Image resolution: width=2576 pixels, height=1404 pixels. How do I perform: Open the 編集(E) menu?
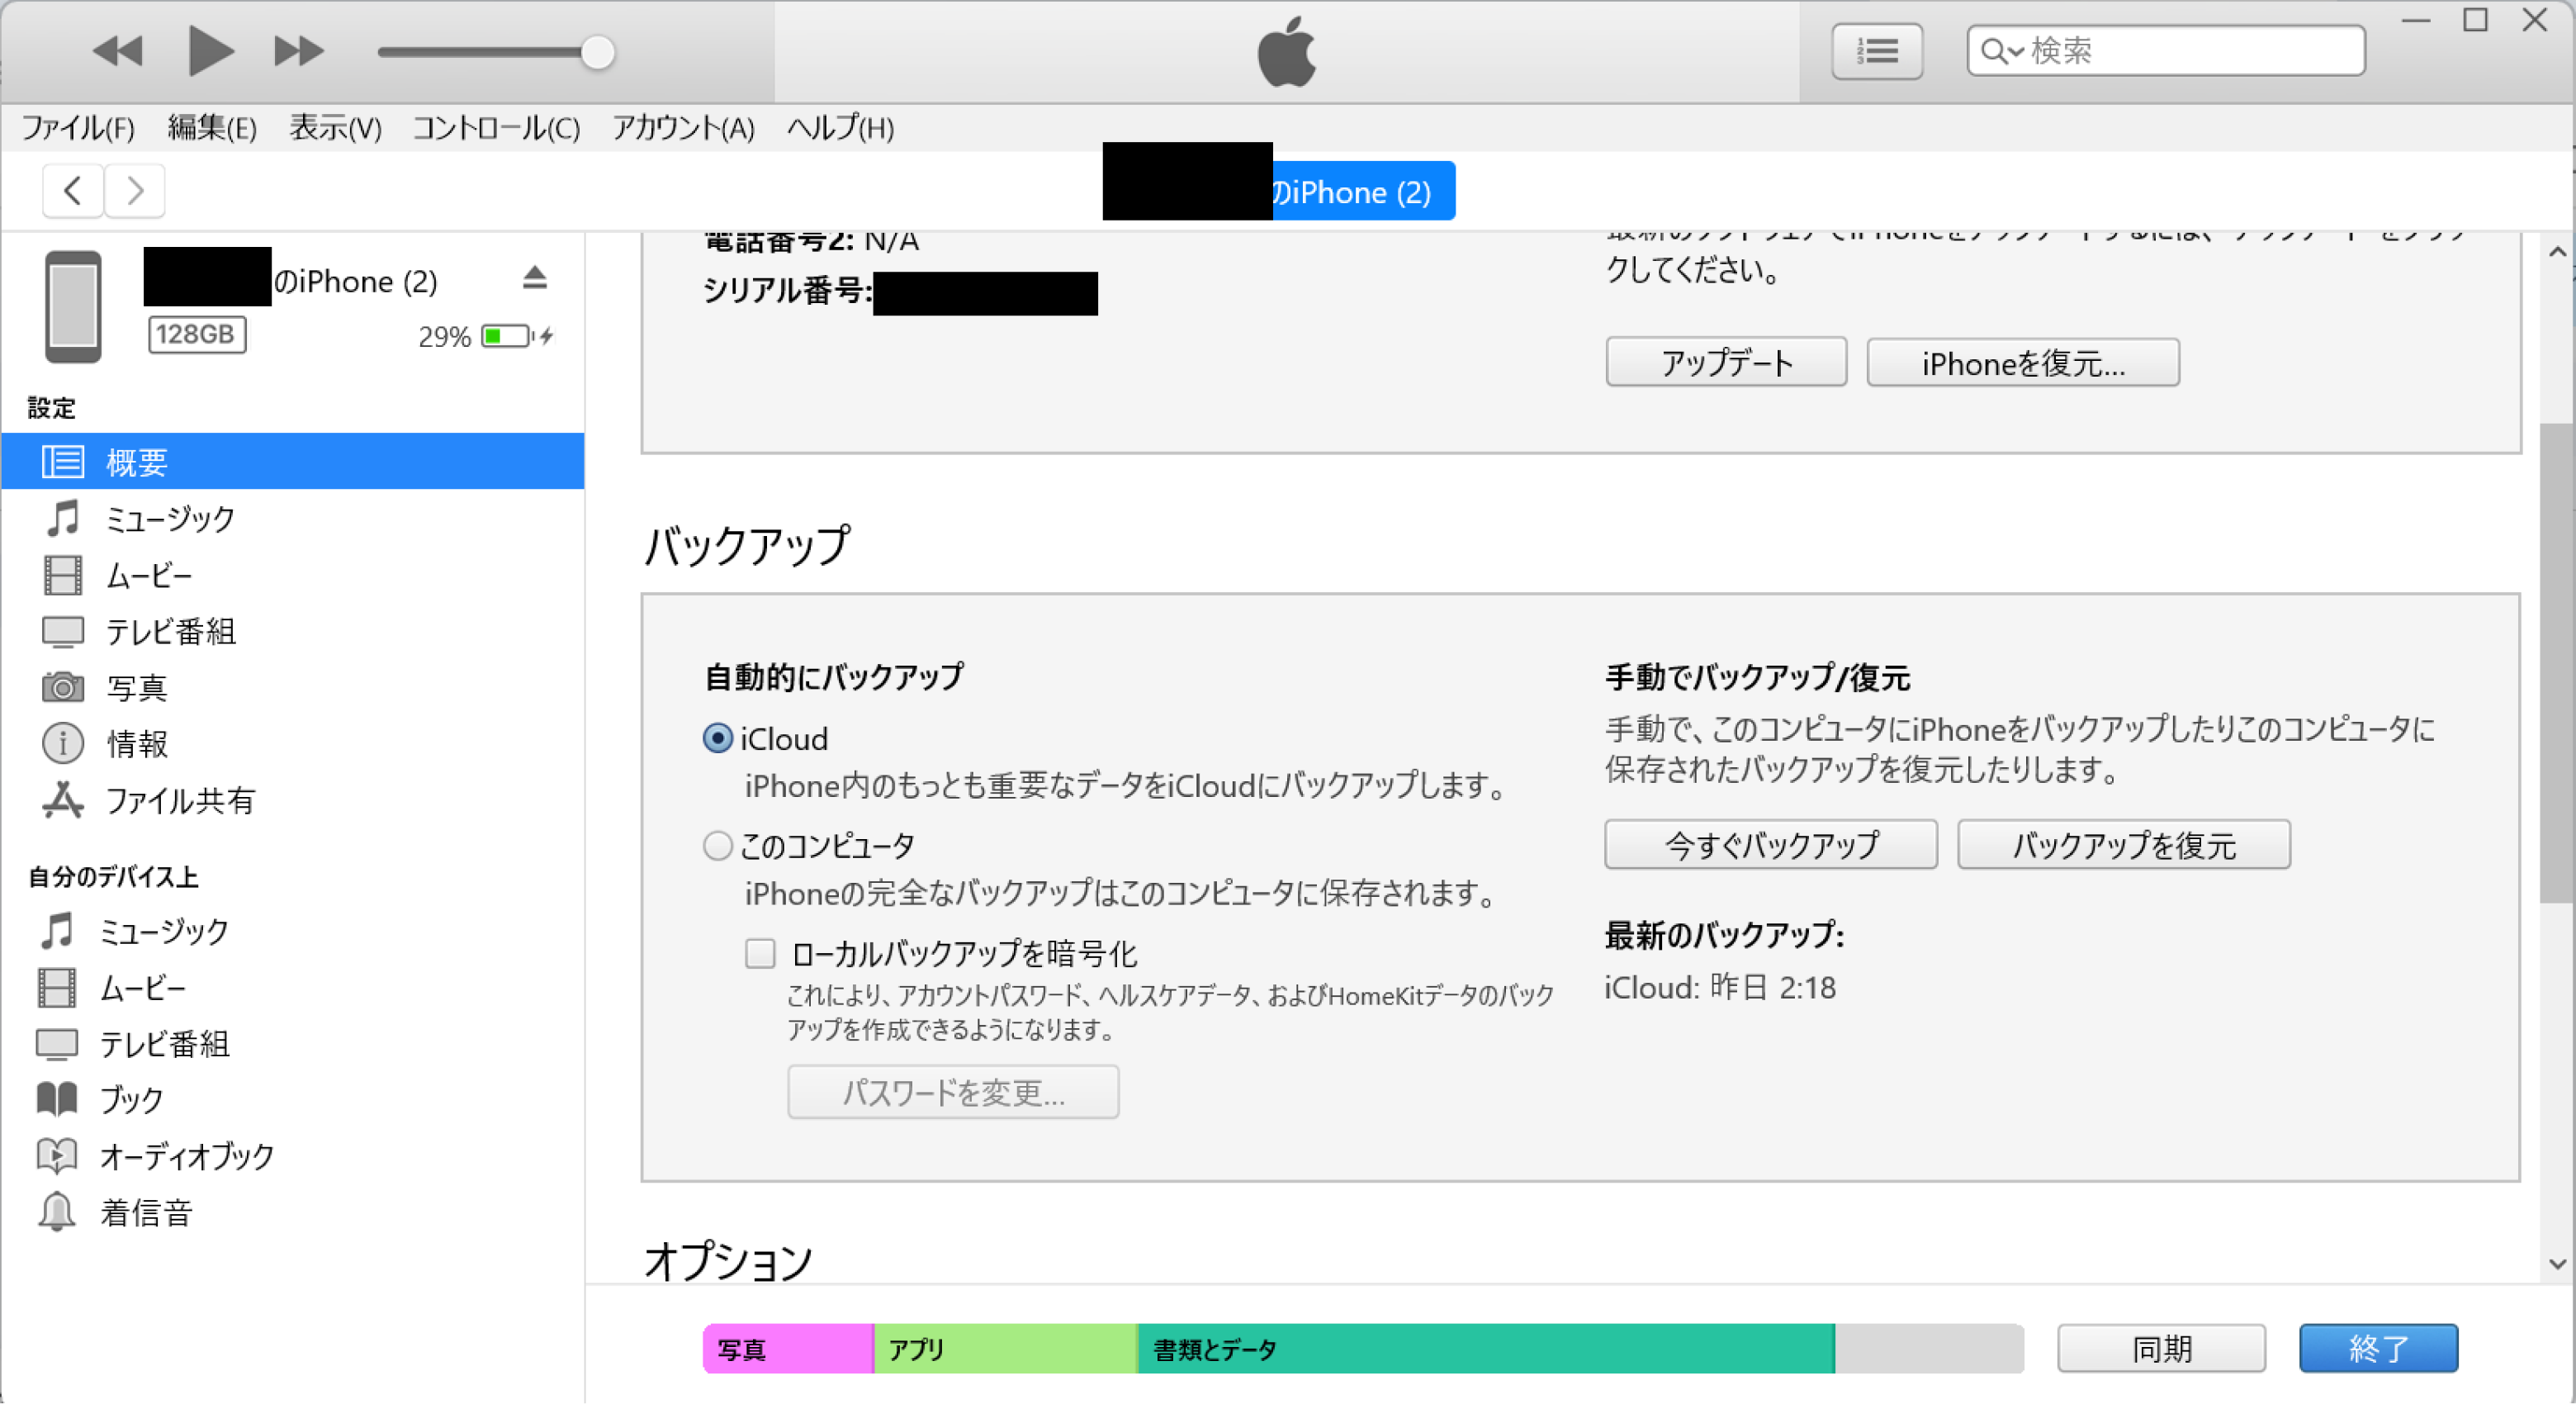(x=212, y=128)
